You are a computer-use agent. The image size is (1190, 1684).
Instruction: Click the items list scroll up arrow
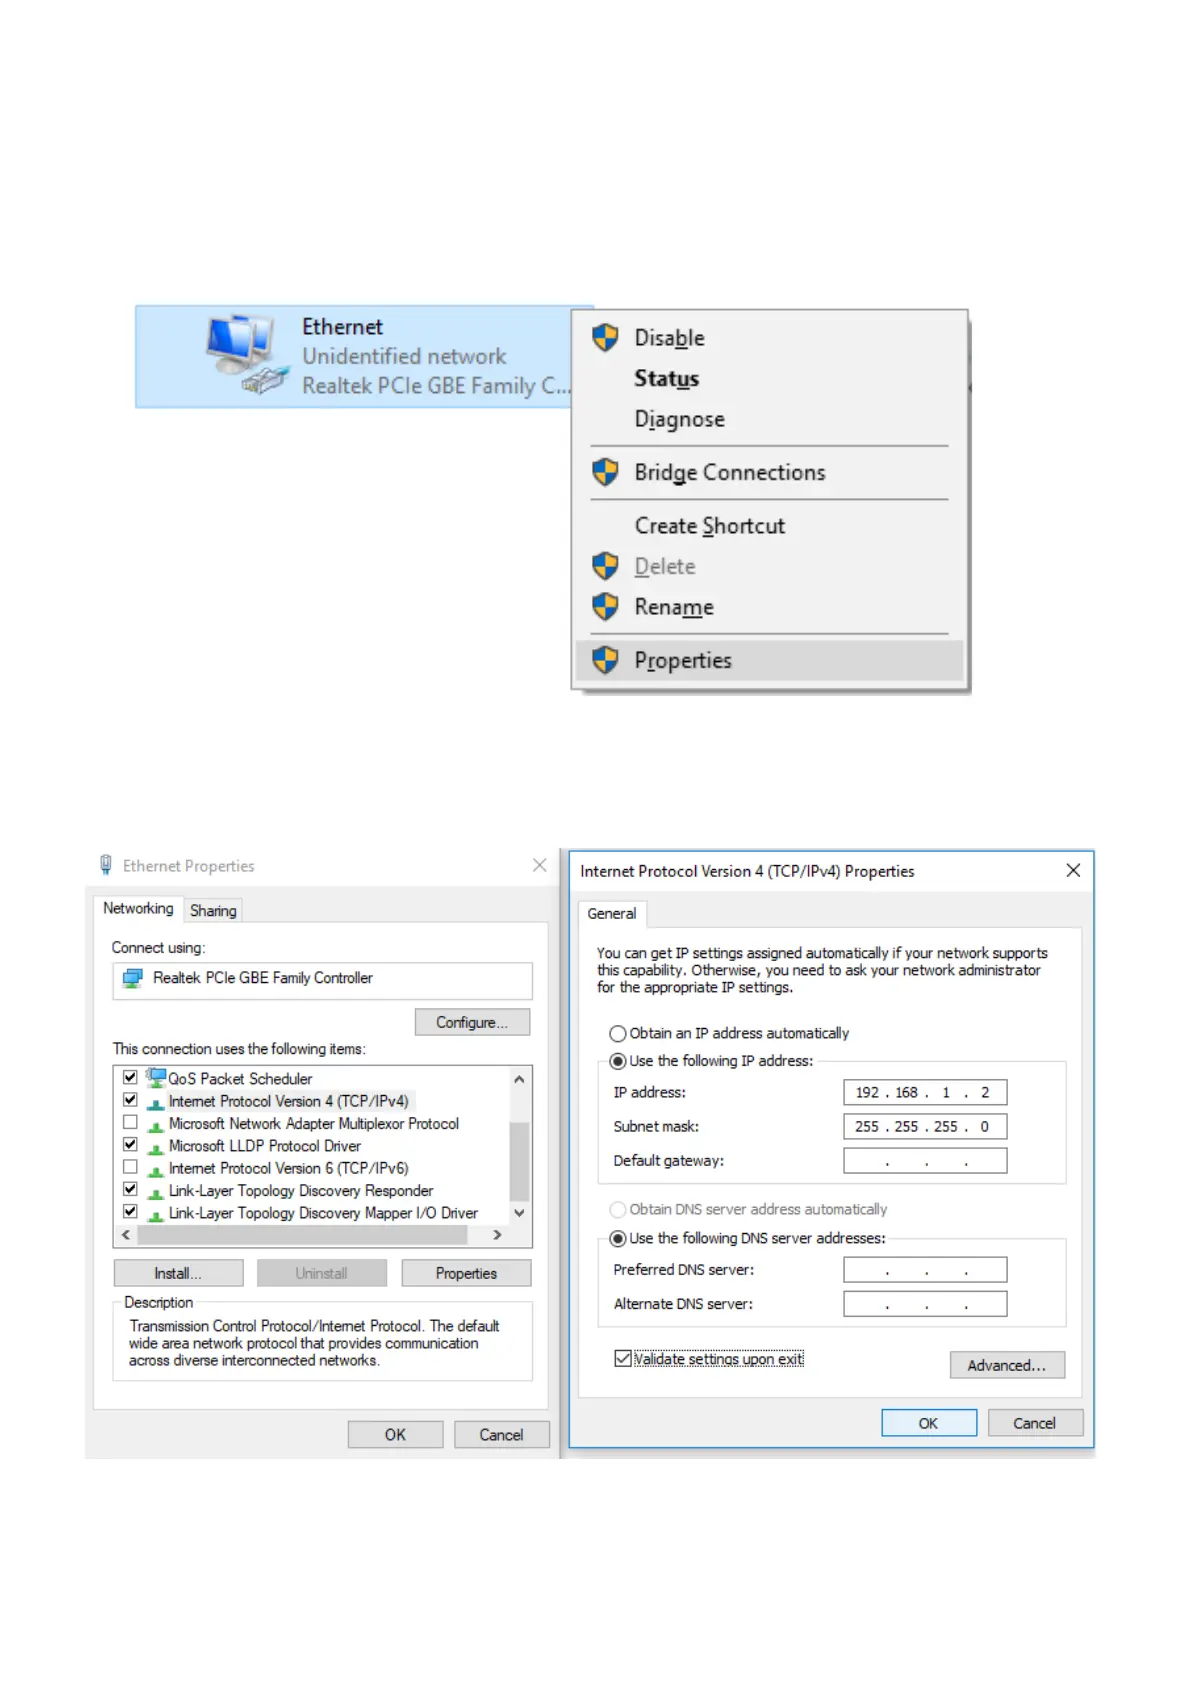(x=519, y=1079)
